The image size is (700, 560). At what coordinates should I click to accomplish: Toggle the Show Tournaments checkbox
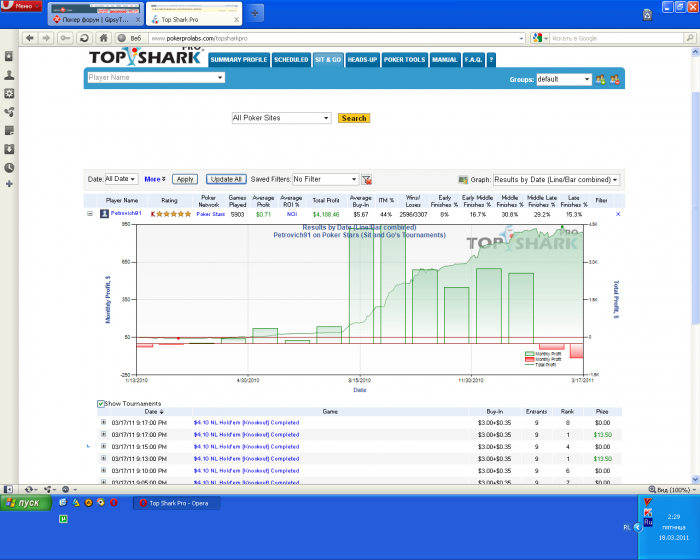(101, 404)
